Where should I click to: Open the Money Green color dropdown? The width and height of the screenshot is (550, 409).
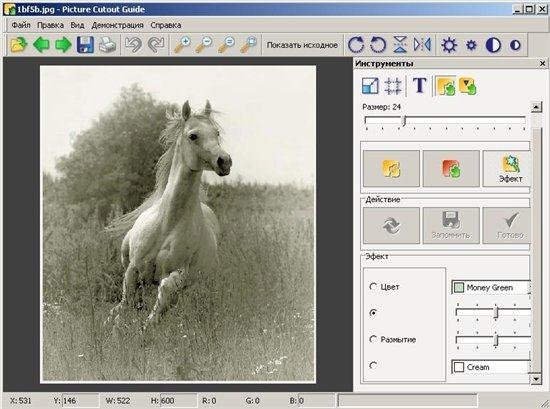tap(491, 288)
